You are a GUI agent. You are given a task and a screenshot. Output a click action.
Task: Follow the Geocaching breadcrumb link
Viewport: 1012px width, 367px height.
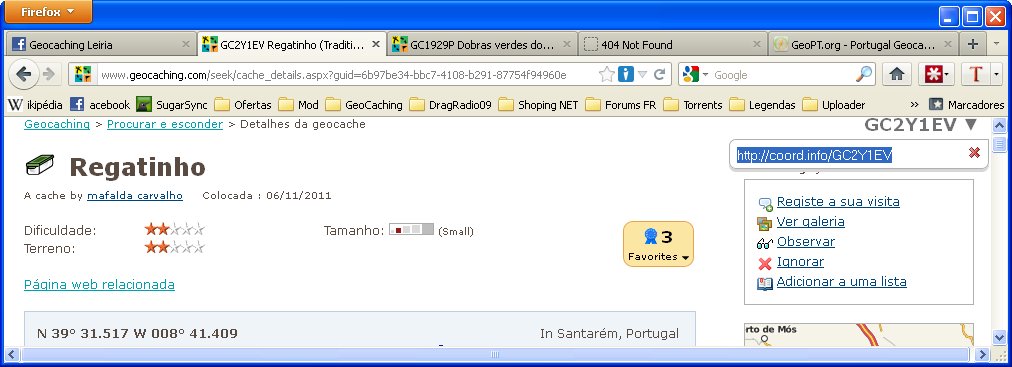[x=57, y=124]
